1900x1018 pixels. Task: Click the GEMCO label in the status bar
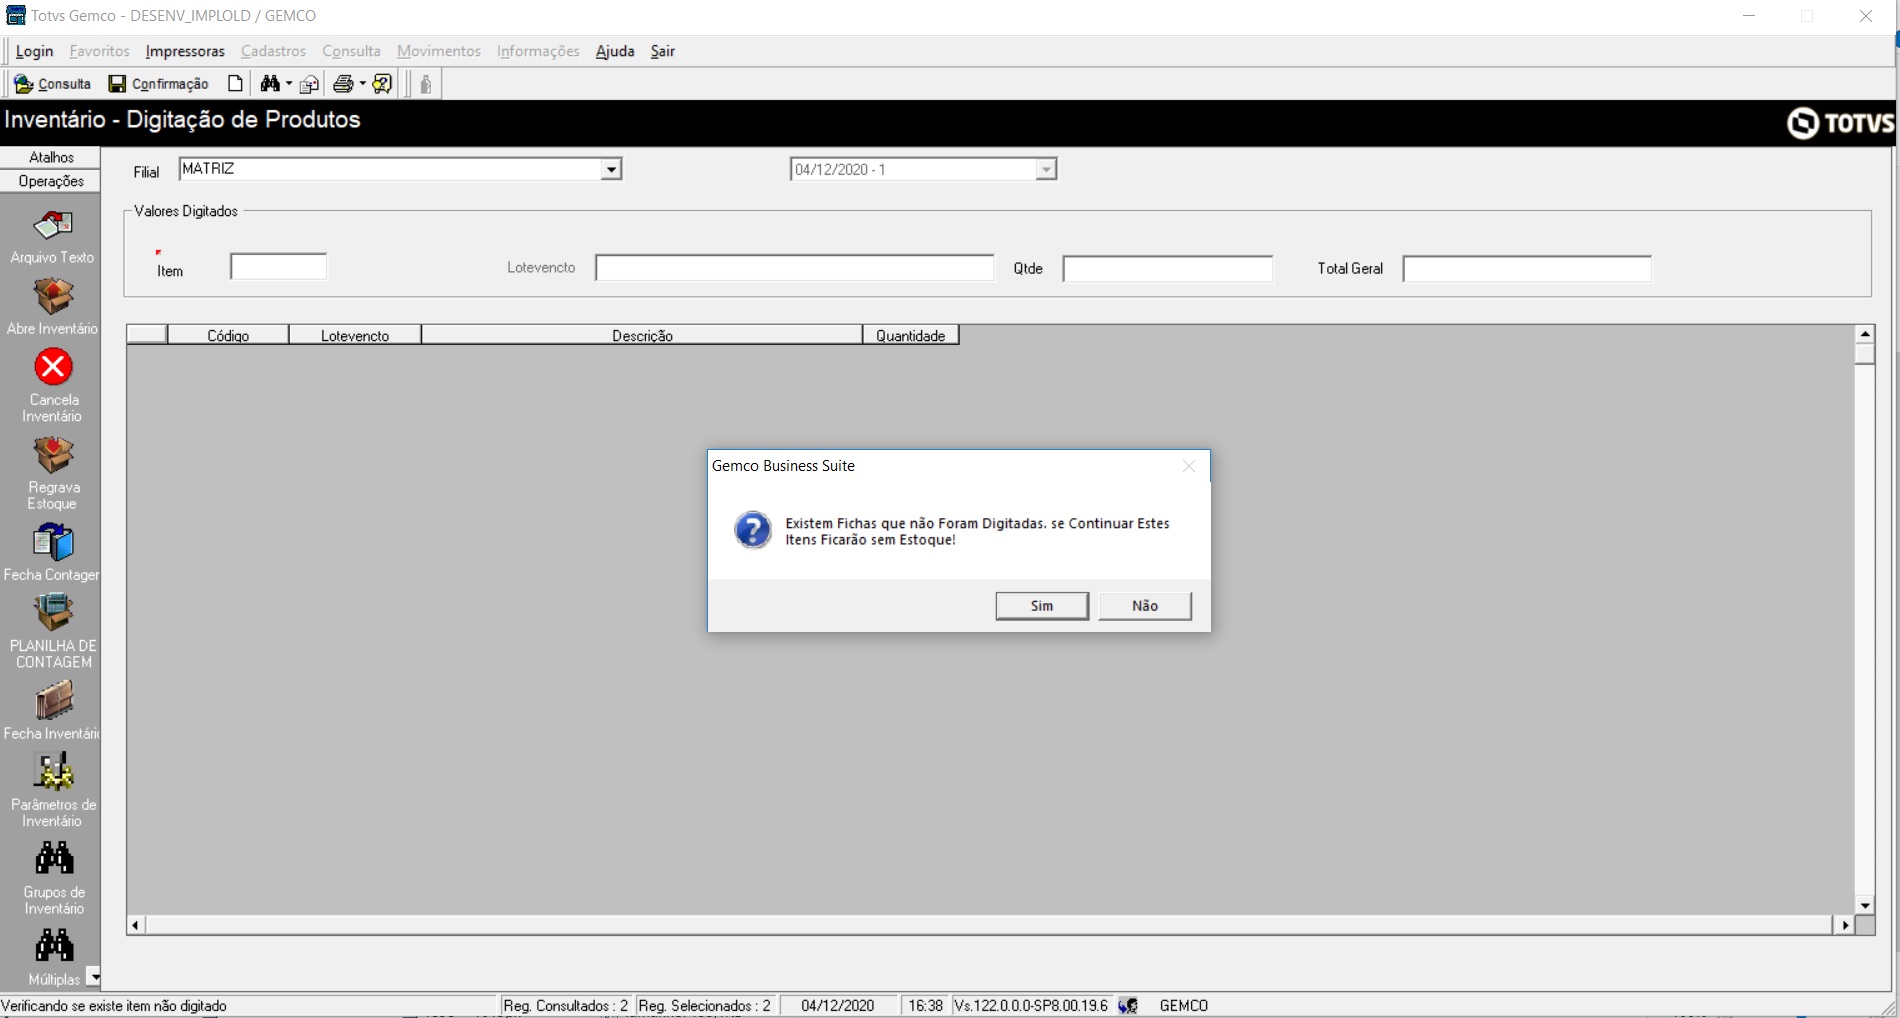tap(1184, 1006)
